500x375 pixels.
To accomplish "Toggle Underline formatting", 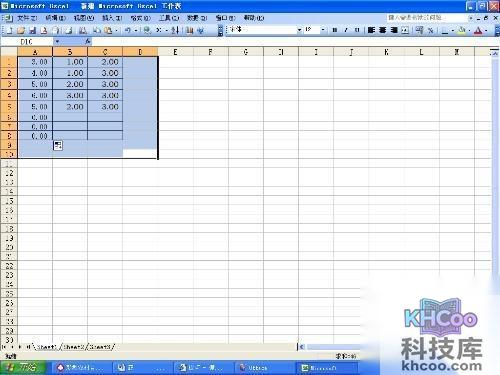I will coord(357,30).
